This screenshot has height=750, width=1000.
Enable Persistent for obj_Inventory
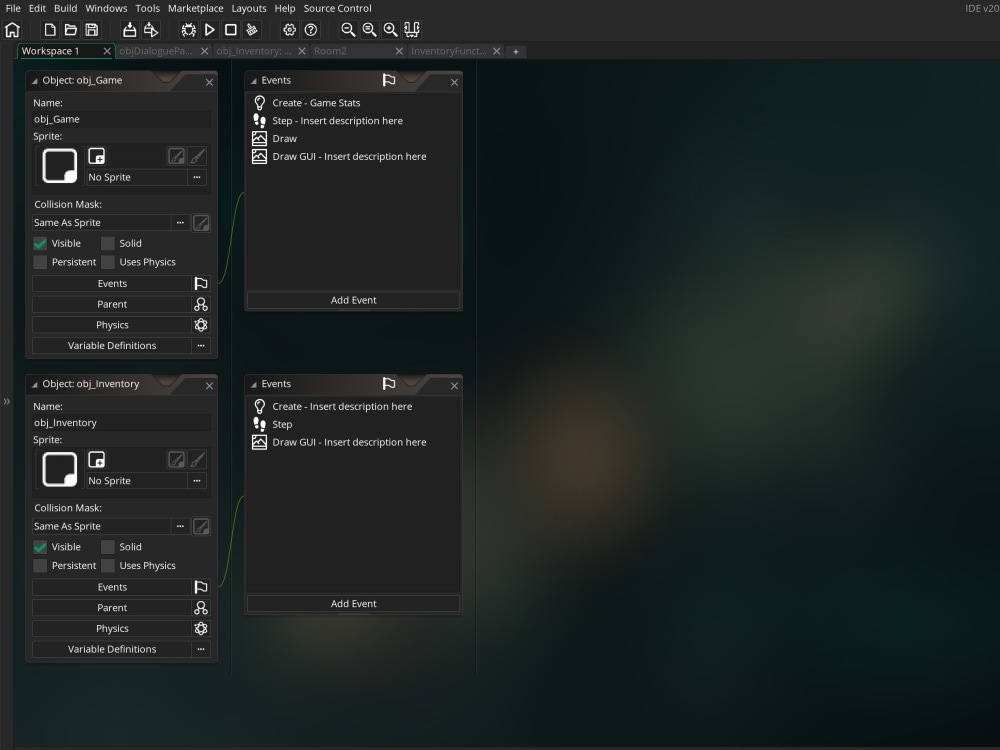pos(40,566)
